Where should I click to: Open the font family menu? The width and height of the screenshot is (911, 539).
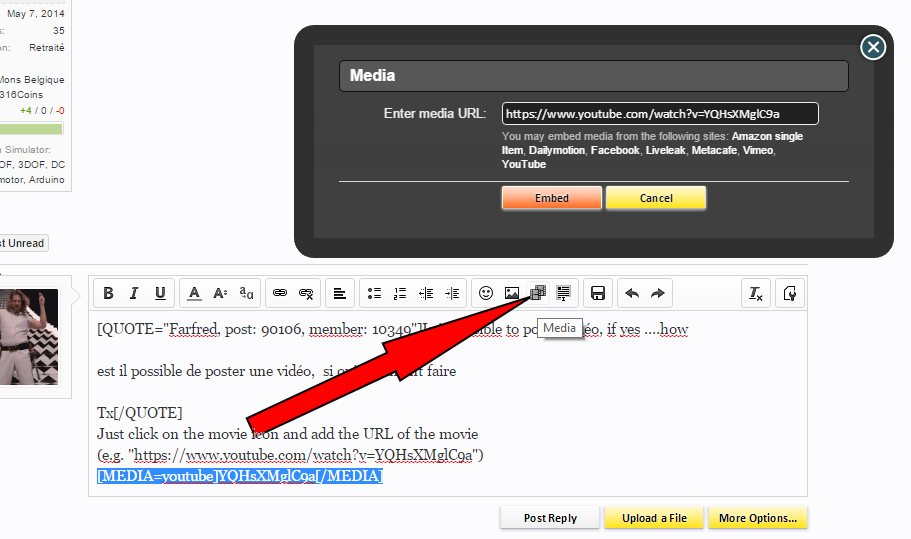coord(246,293)
